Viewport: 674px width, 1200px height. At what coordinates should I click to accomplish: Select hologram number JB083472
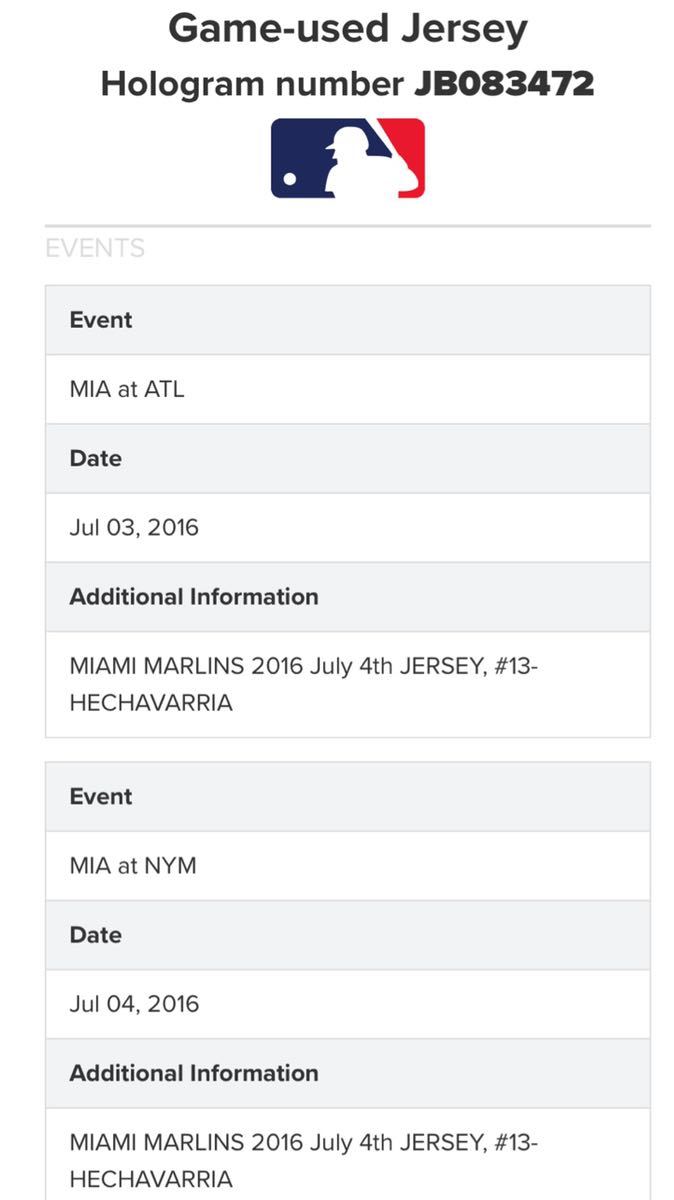pos(504,84)
